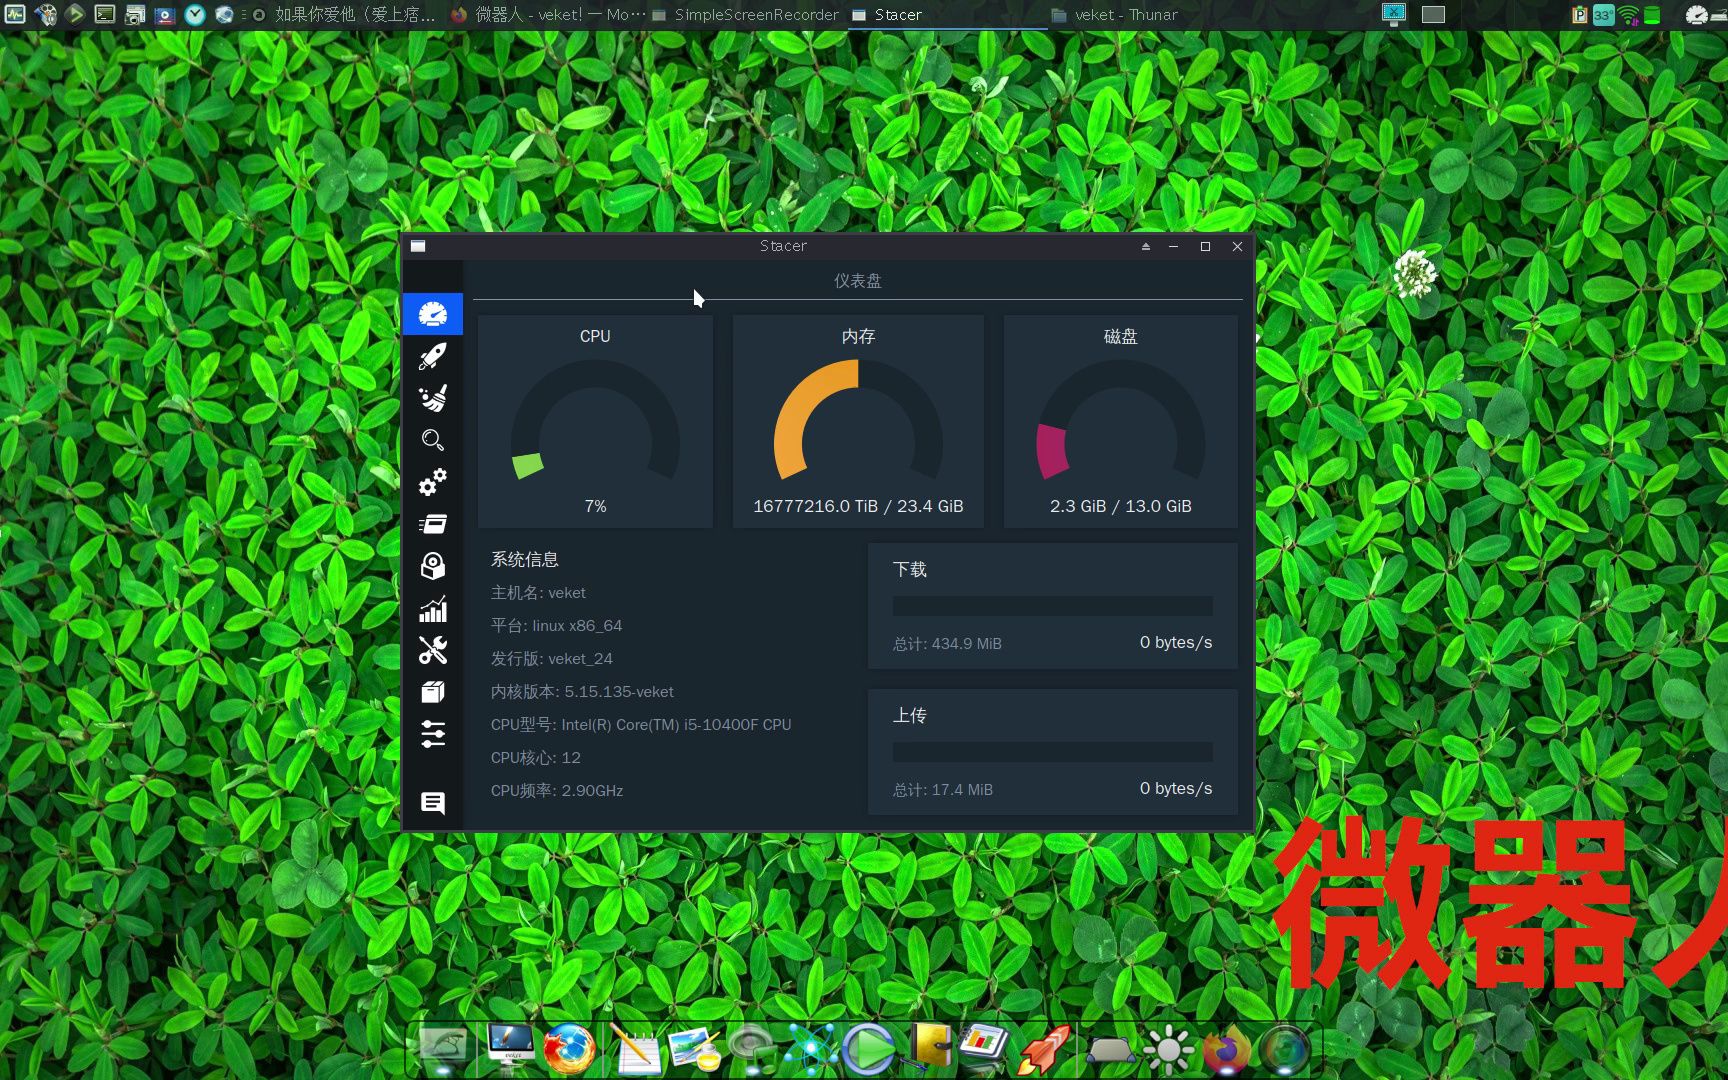Open Services via the gears sidebar icon
This screenshot has width=1728, height=1080.
point(433,482)
